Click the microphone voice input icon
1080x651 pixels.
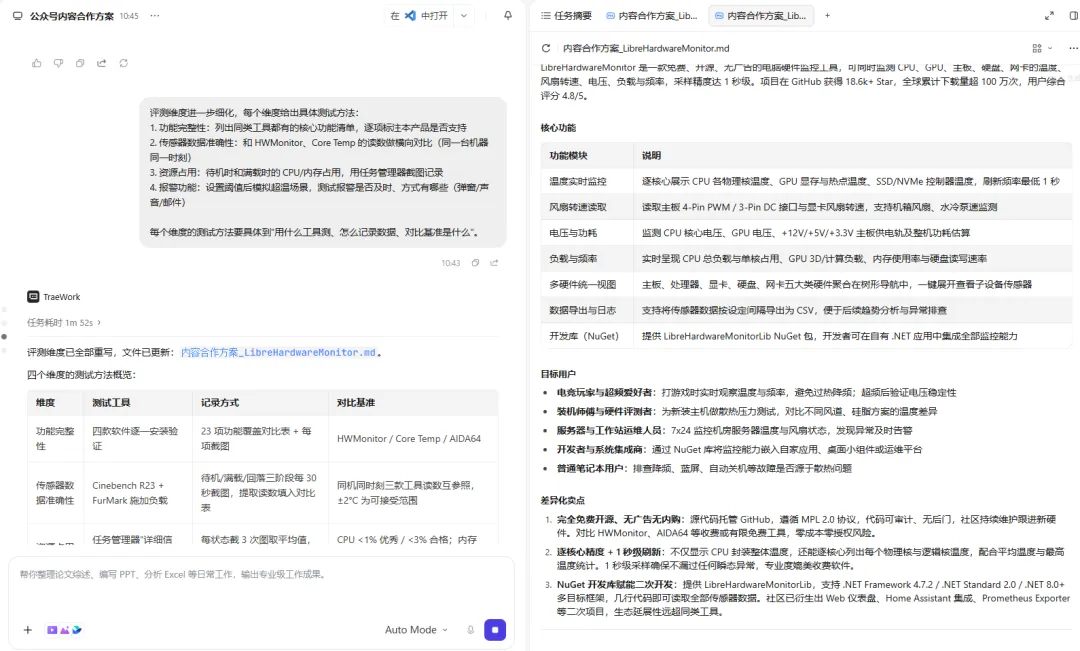pyautogui.click(x=470, y=630)
